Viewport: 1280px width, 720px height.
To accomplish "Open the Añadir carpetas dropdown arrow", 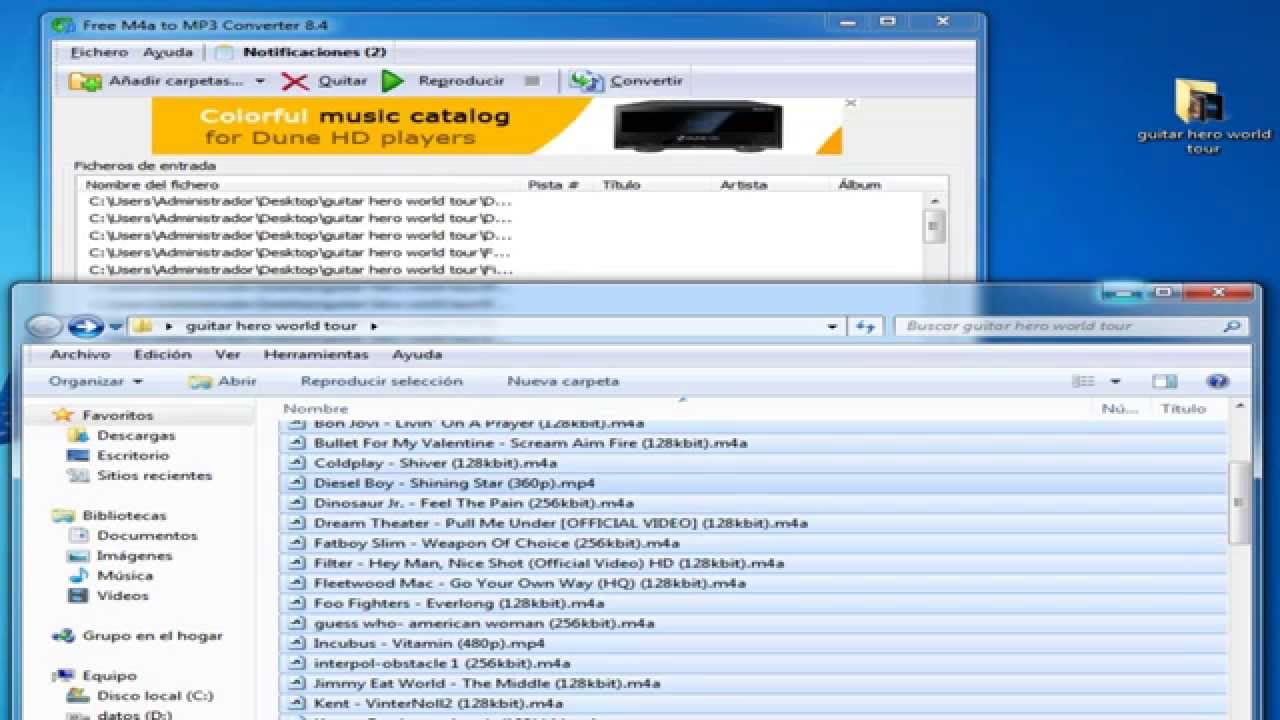I will pos(260,81).
